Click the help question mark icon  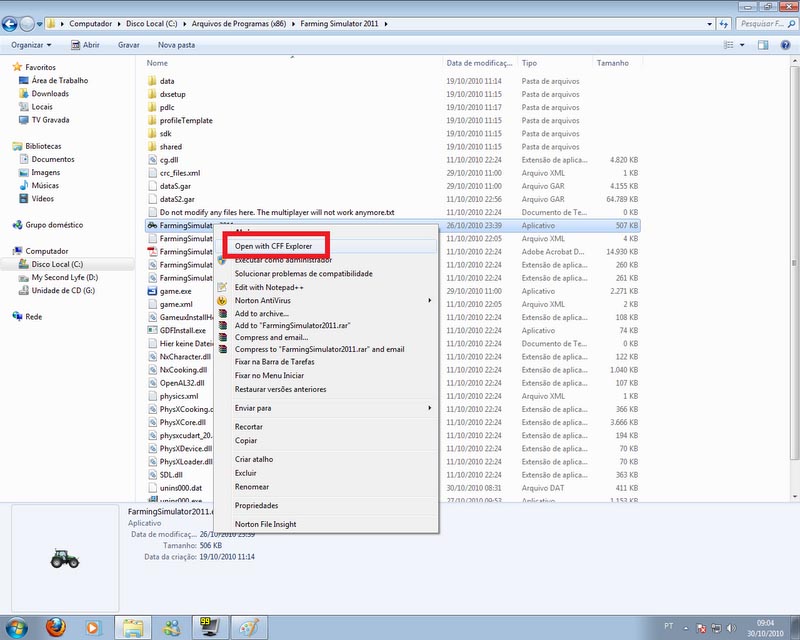click(x=784, y=45)
